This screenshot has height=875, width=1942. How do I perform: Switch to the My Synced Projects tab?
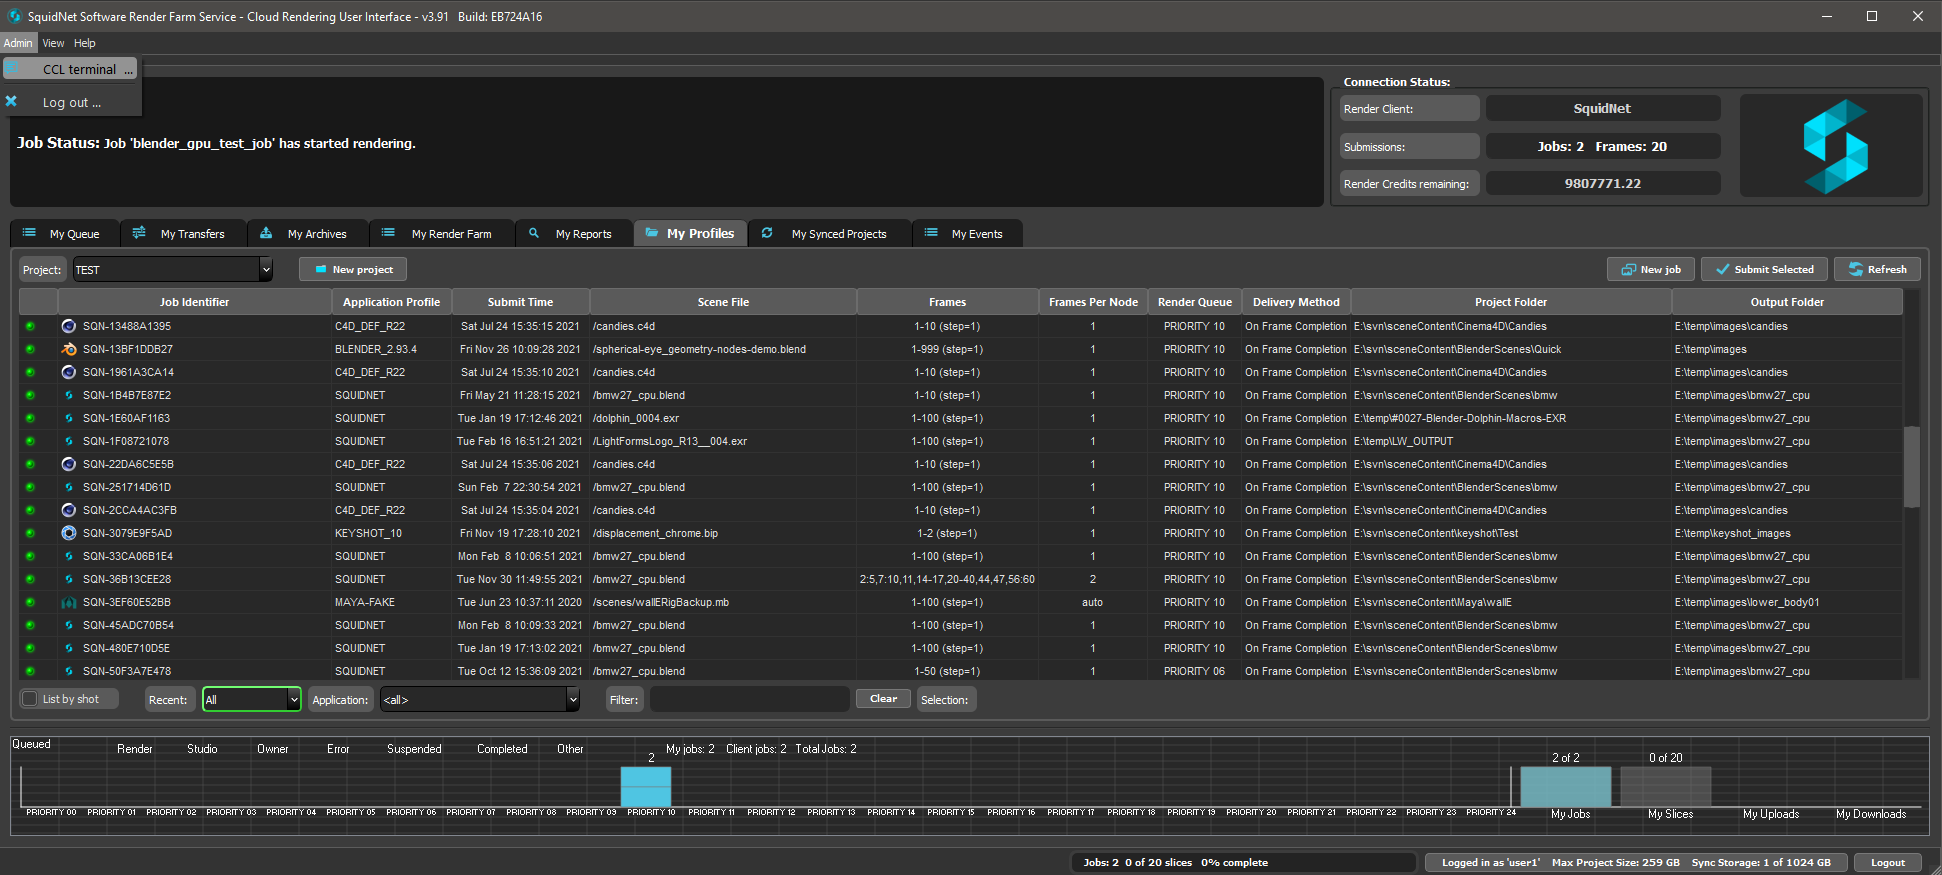tap(828, 233)
